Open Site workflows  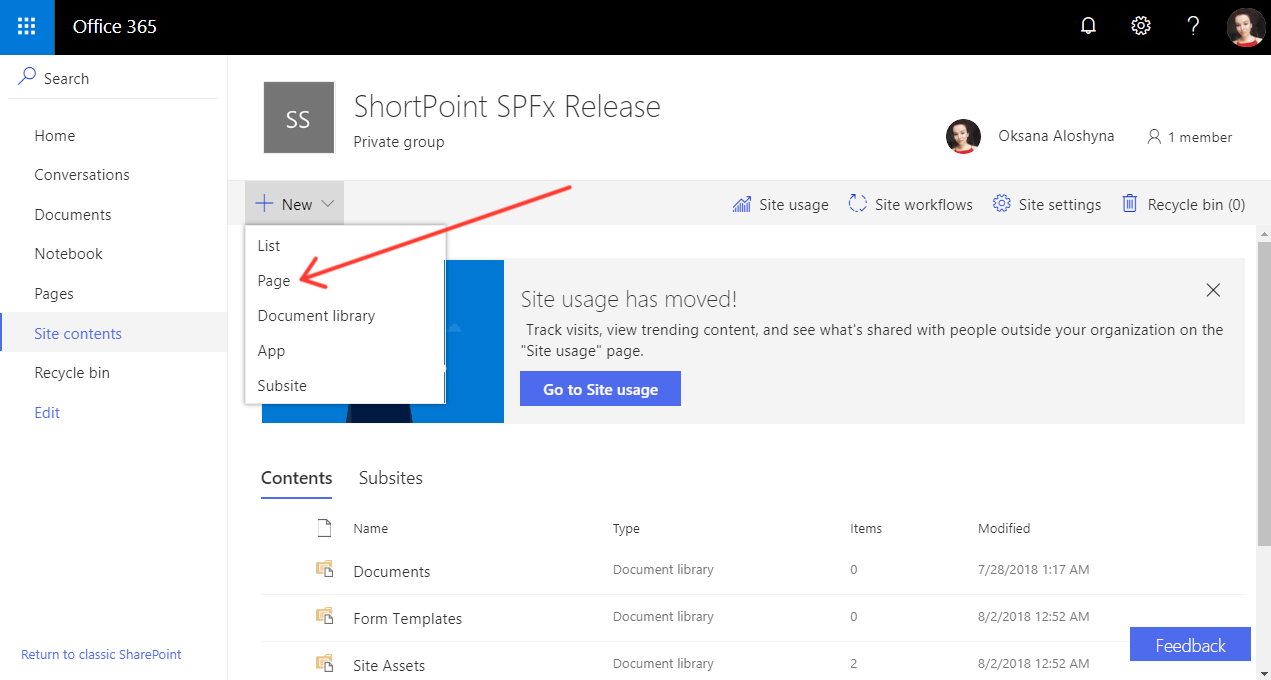pyautogui.click(x=909, y=204)
